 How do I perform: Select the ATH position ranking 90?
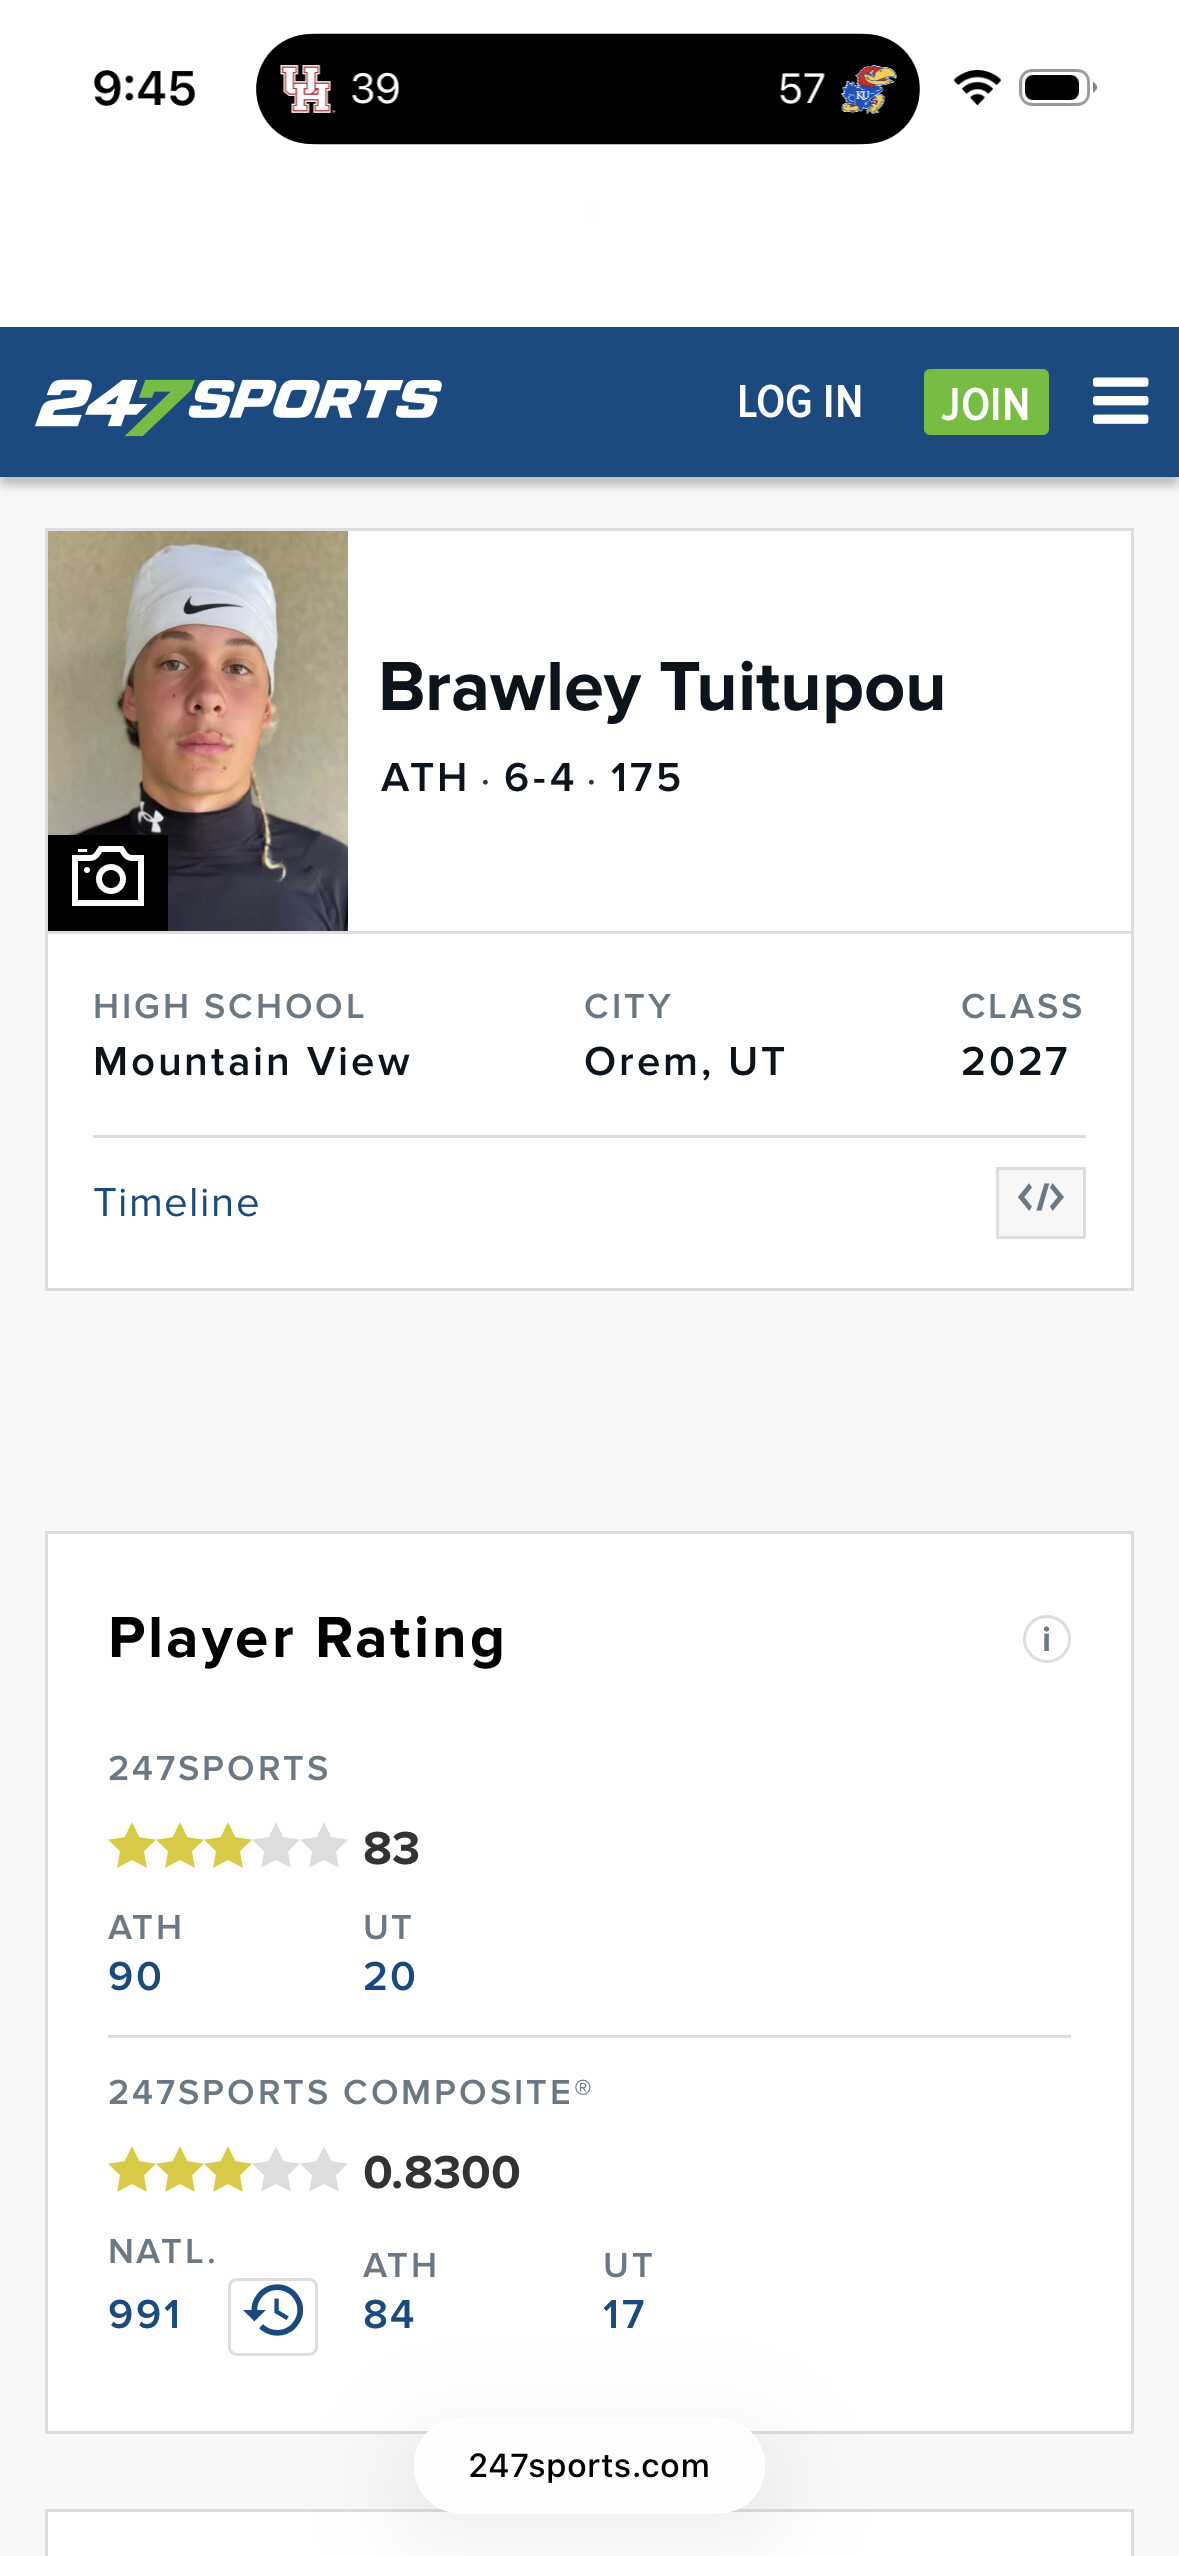(x=136, y=1976)
